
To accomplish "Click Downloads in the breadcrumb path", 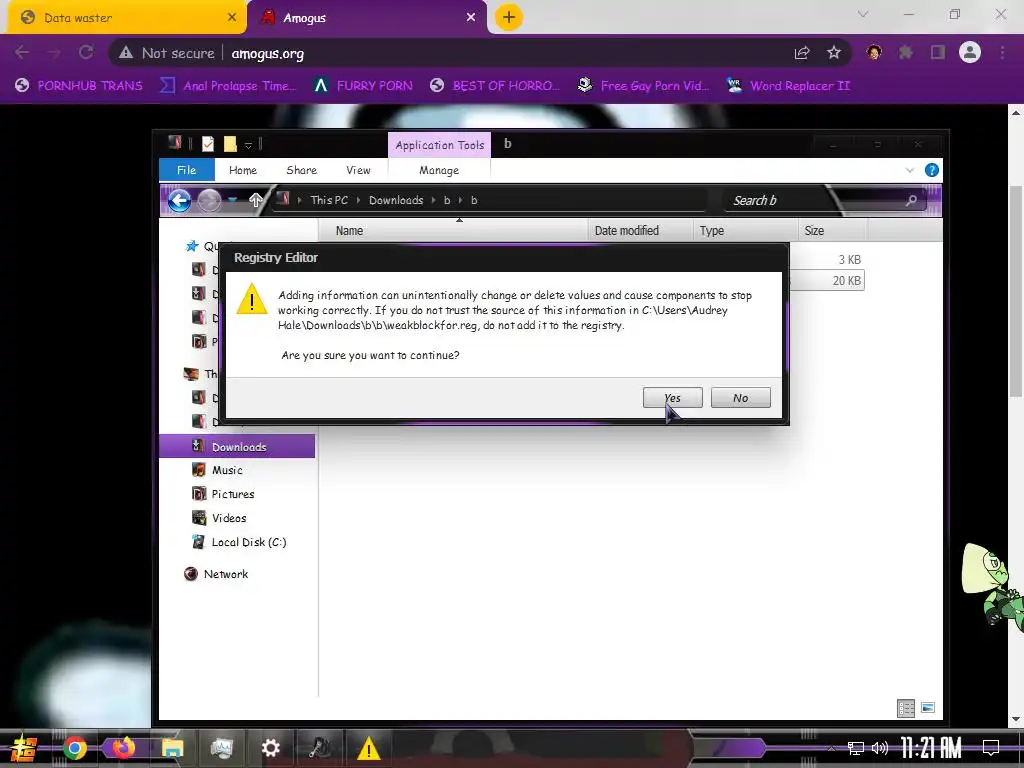I will [x=396, y=200].
